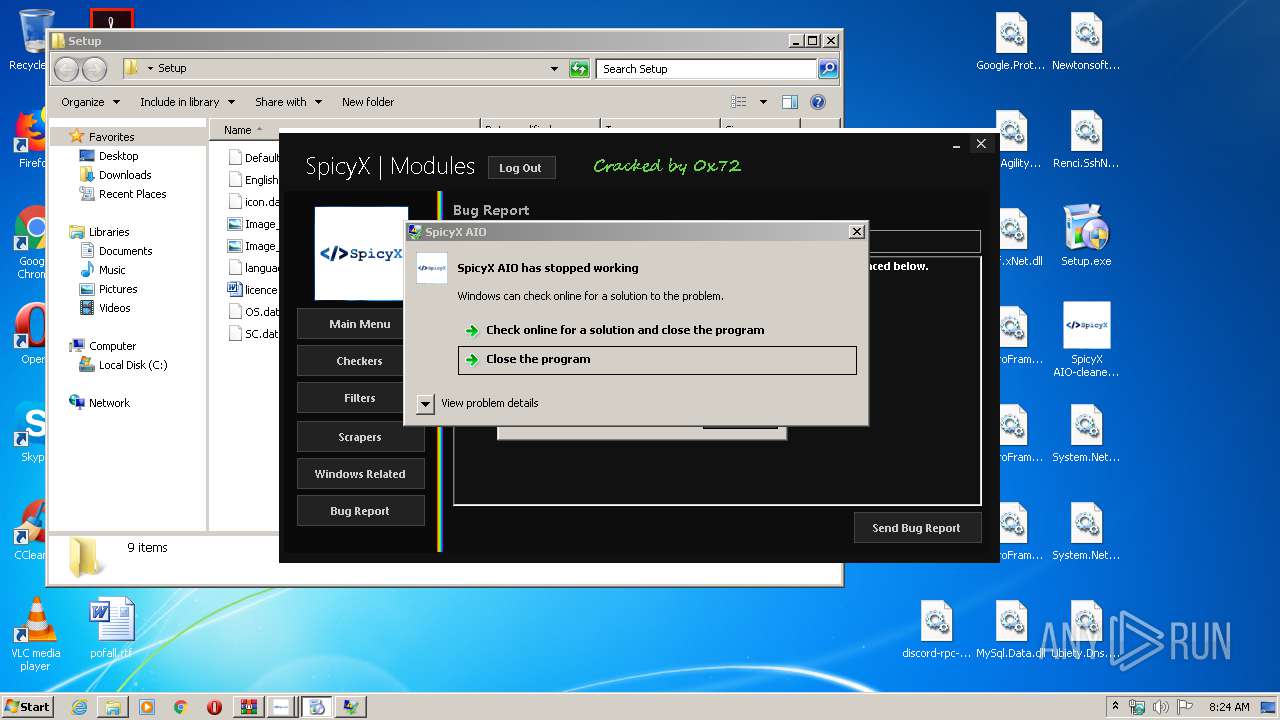Screen dimensions: 1280x720
Task: Open VLC media player shortcut
Action: click(36, 635)
